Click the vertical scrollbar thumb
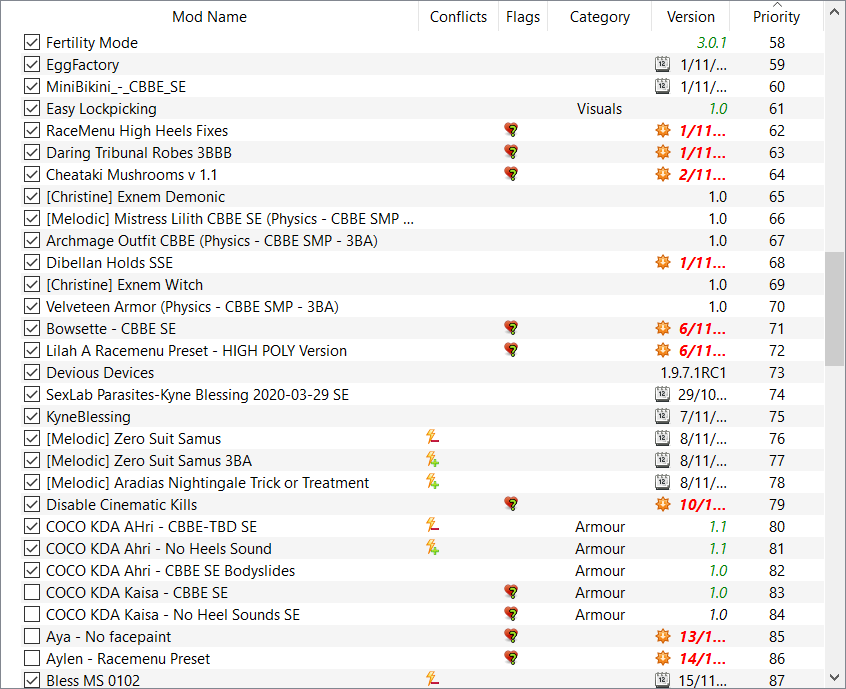 (x=834, y=308)
